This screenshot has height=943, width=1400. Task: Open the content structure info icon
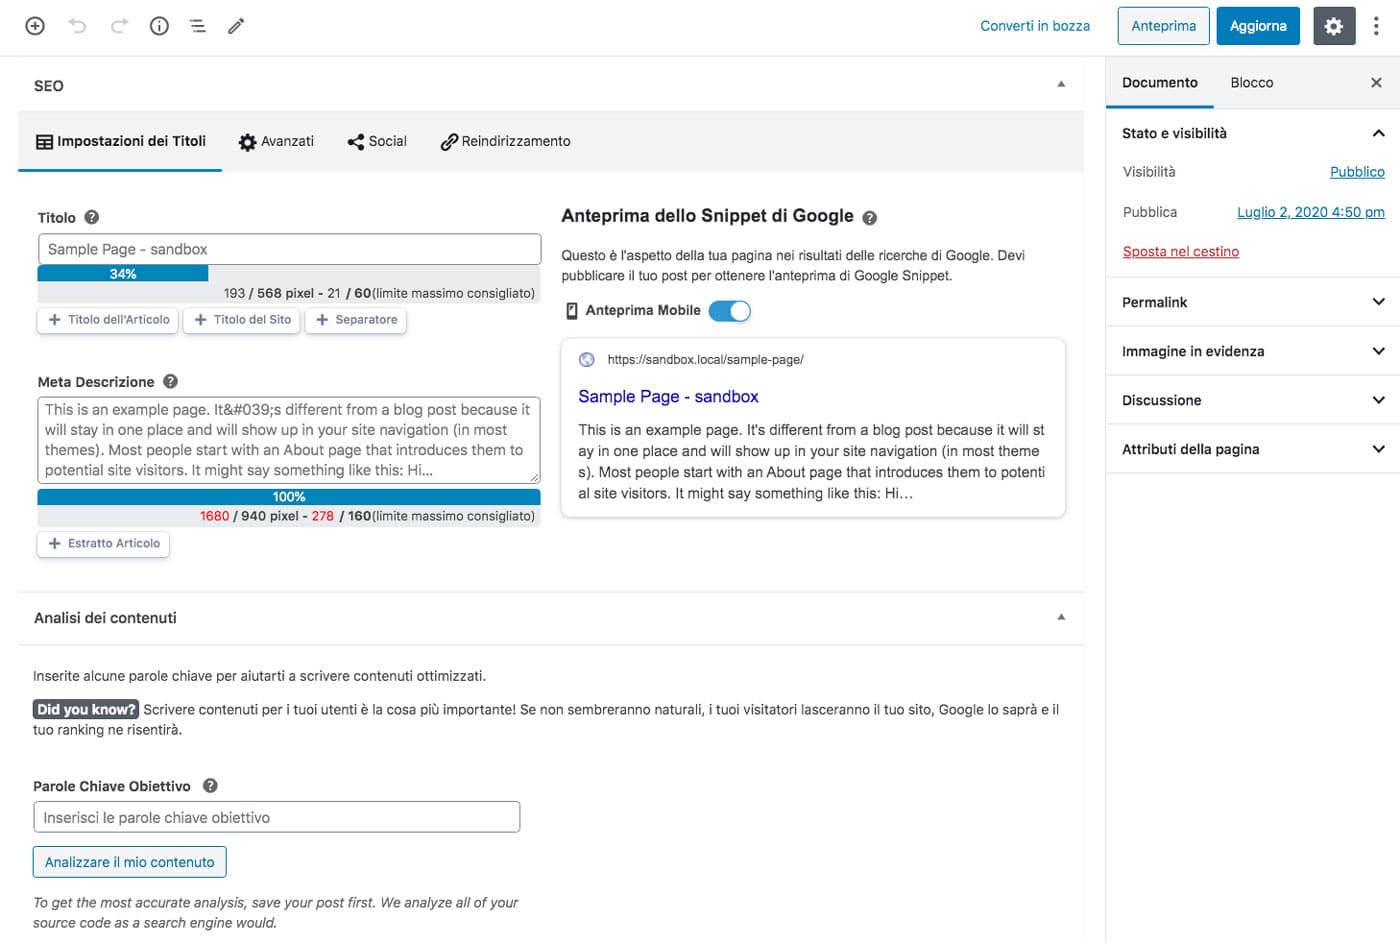(159, 26)
